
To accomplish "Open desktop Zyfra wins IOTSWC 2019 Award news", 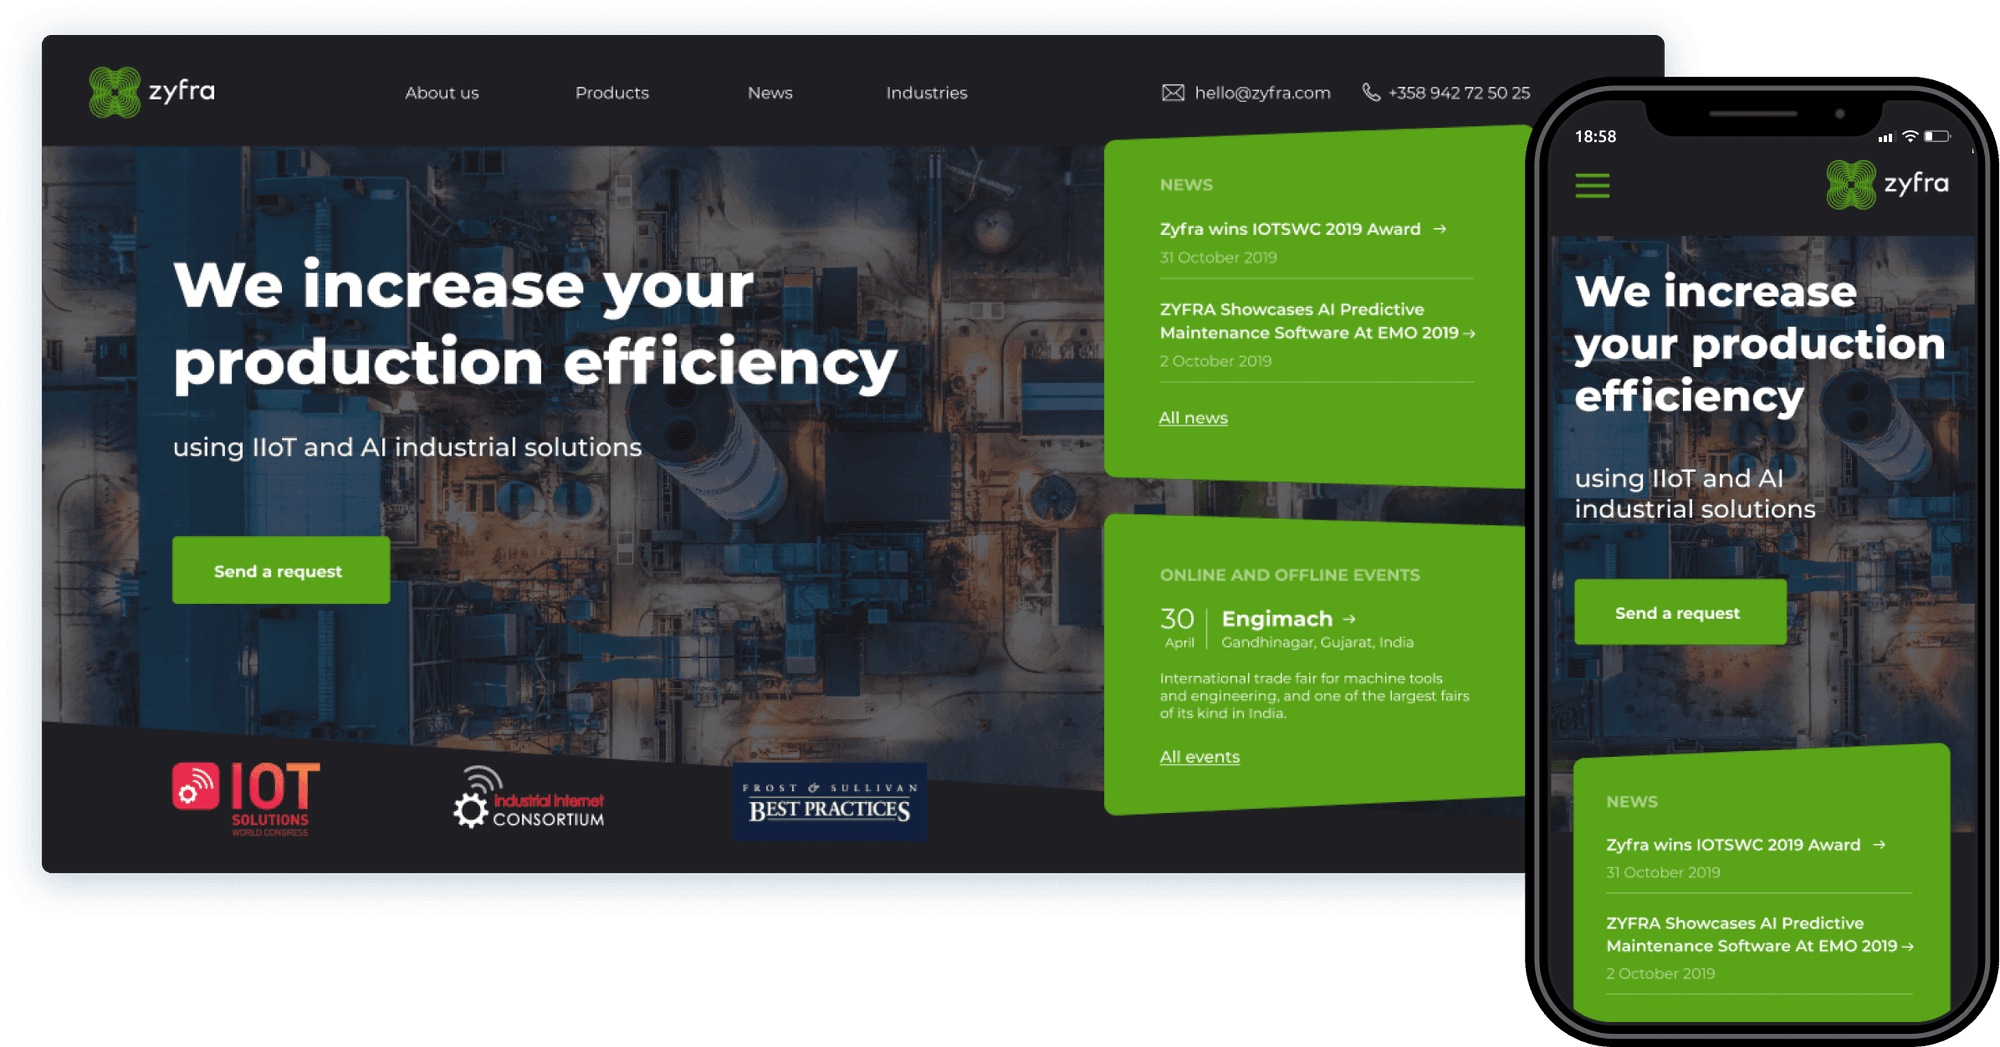I will click(x=1290, y=229).
